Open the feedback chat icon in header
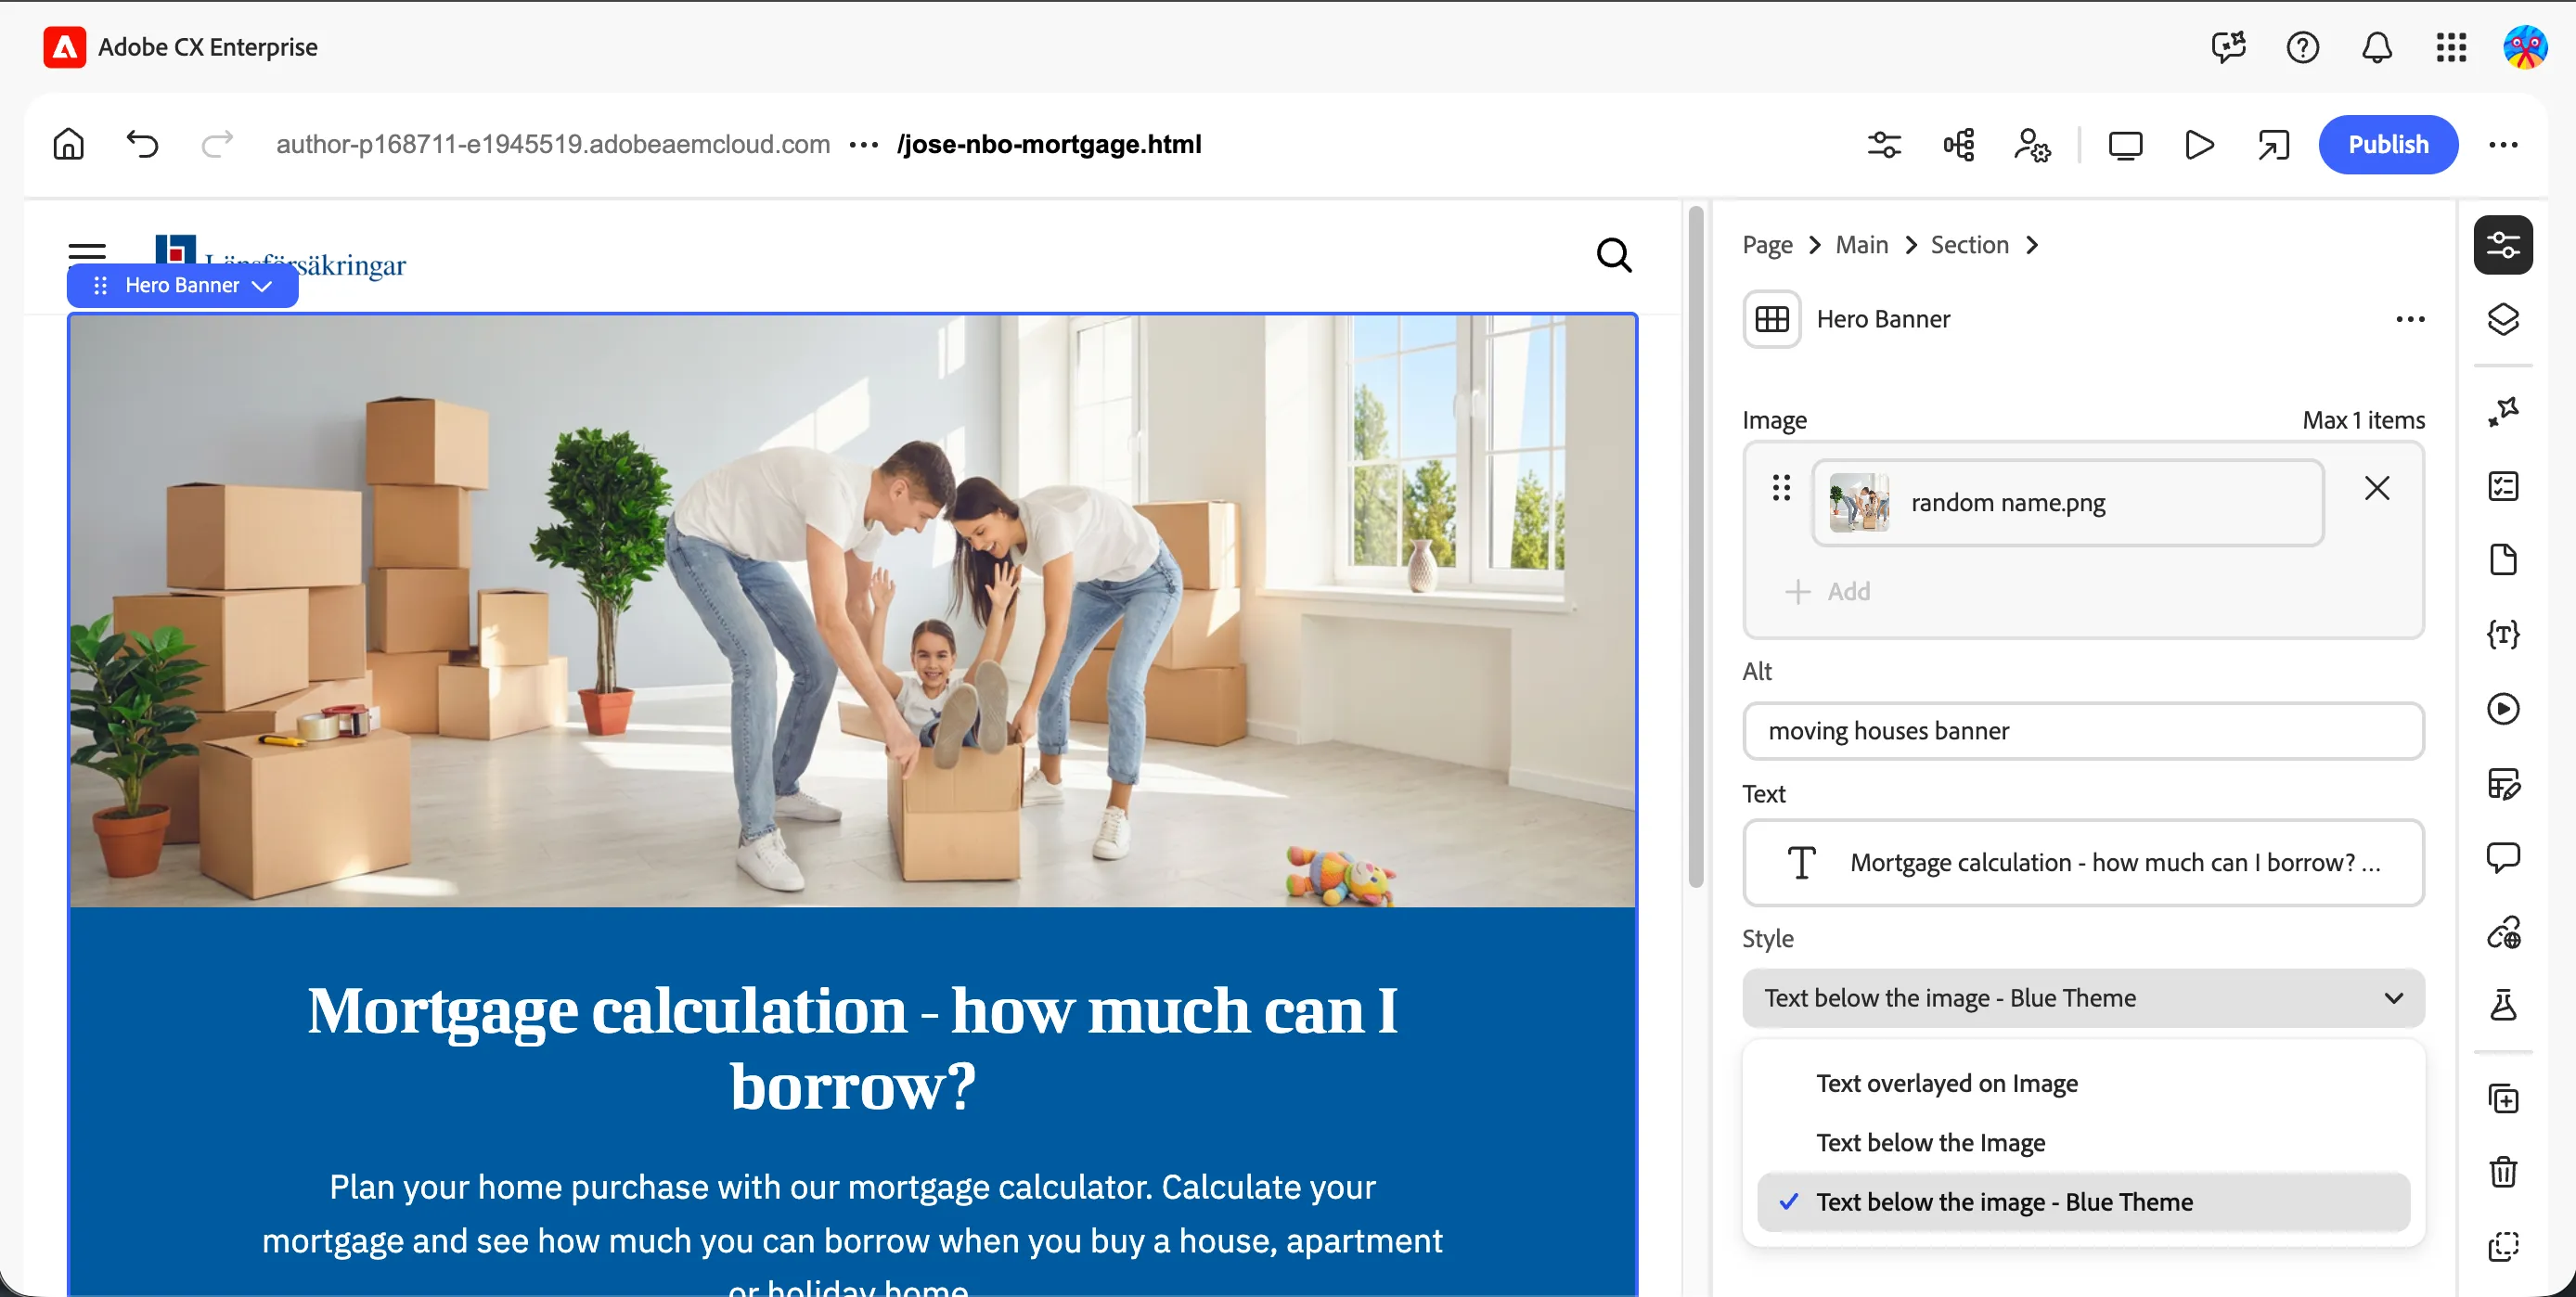Viewport: 2576px width, 1297px height. tap(2229, 47)
